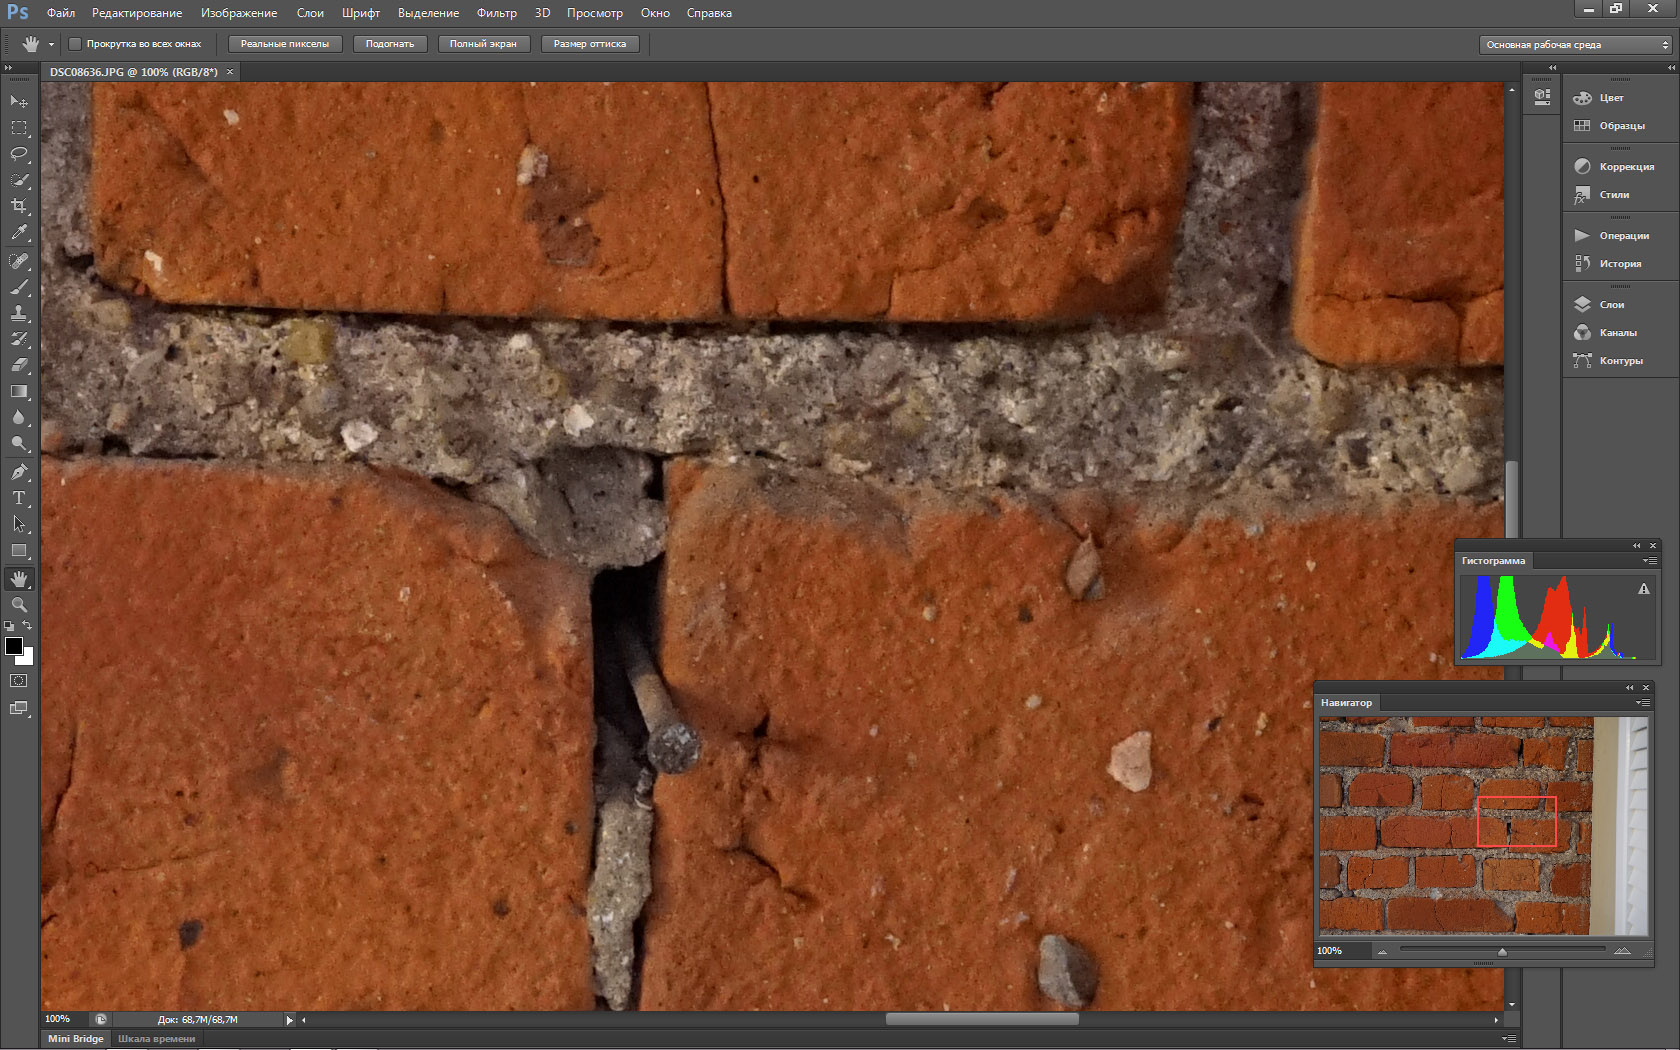Screen dimensions: 1680x1050
Task: Select the Clone Stamp tool
Action: (19, 313)
